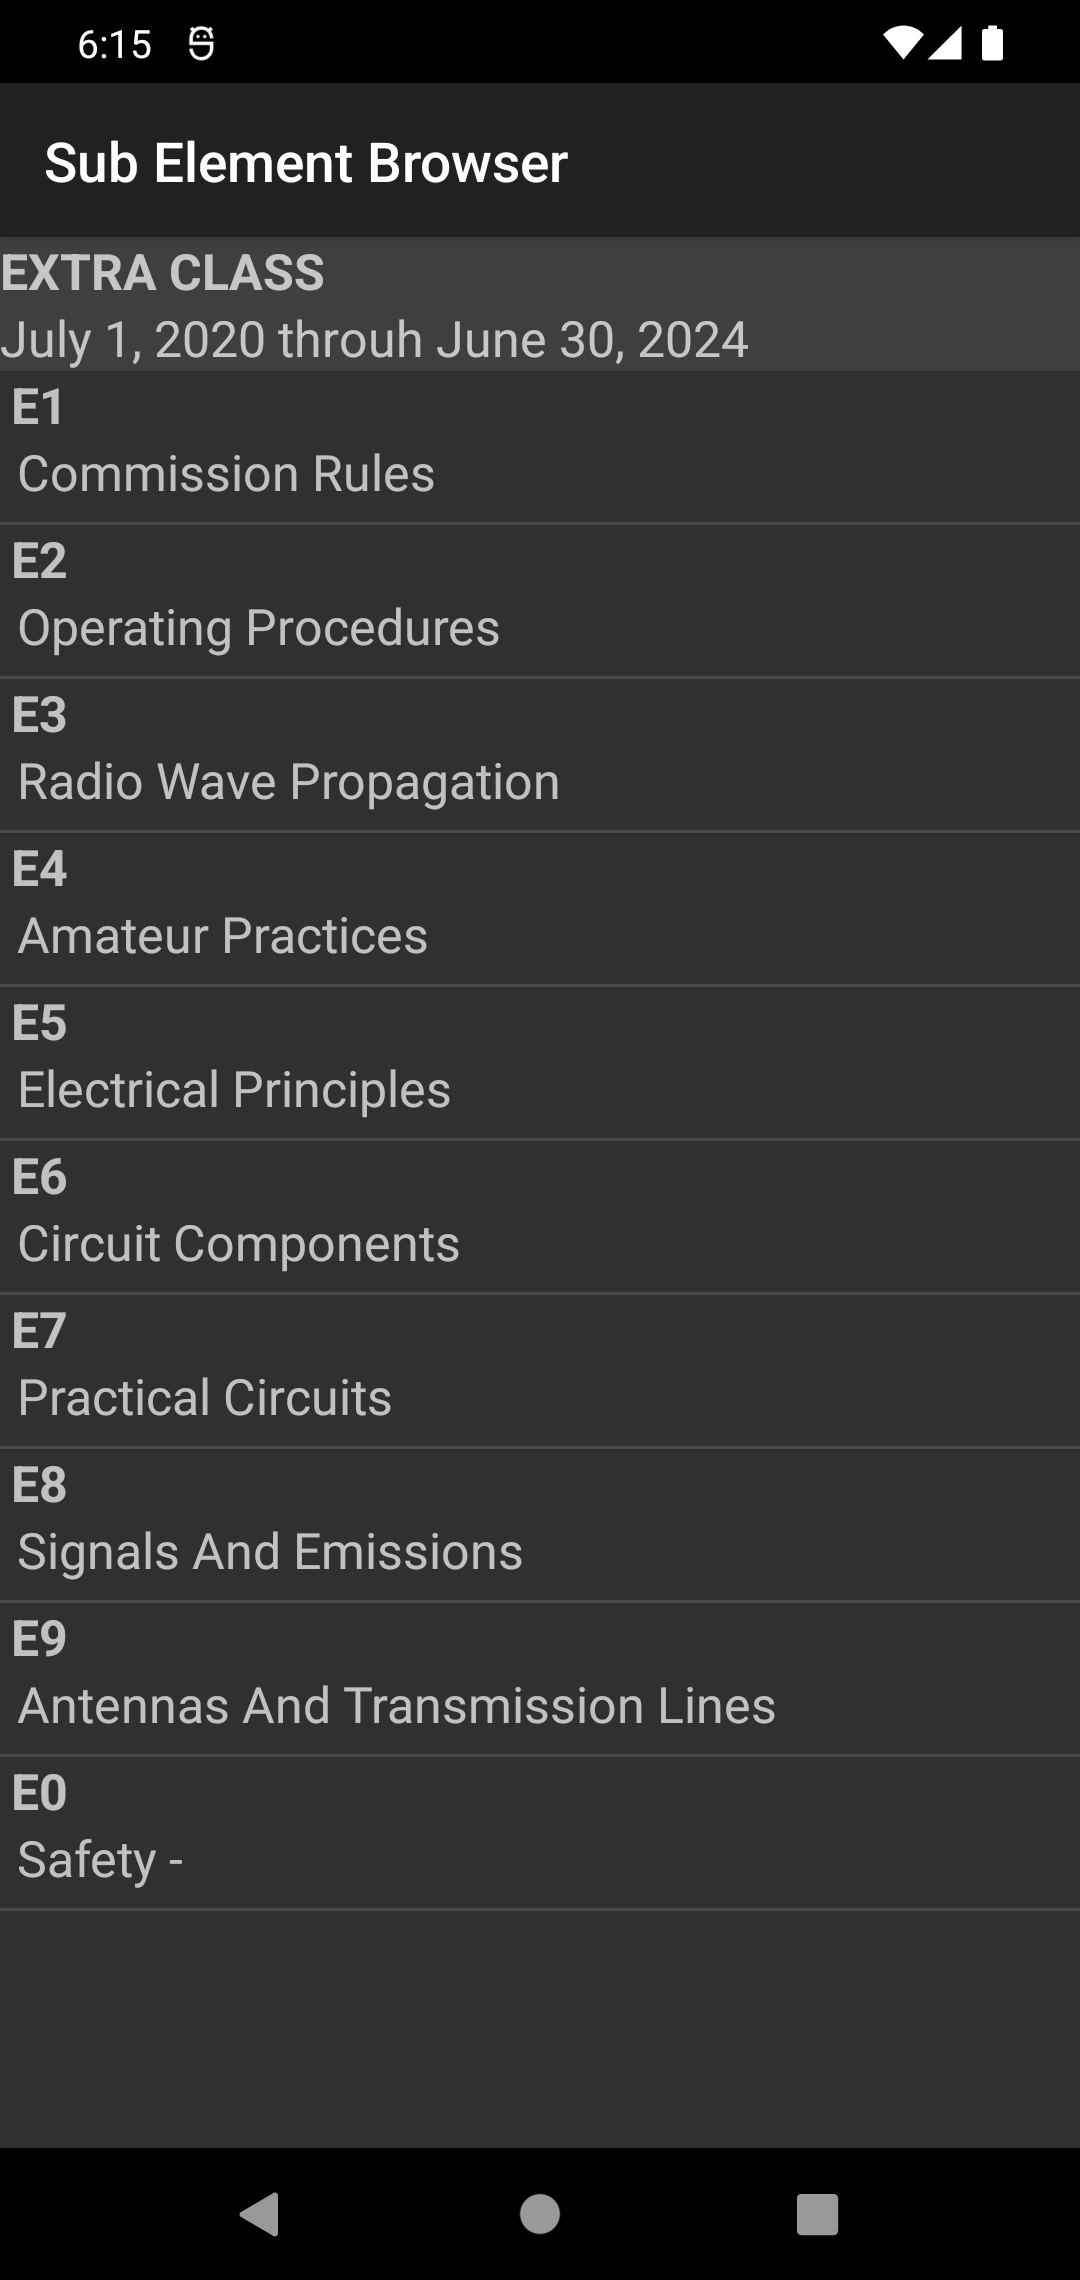The height and width of the screenshot is (2280, 1080).
Task: Tap the recent apps square icon
Action: (x=817, y=2214)
